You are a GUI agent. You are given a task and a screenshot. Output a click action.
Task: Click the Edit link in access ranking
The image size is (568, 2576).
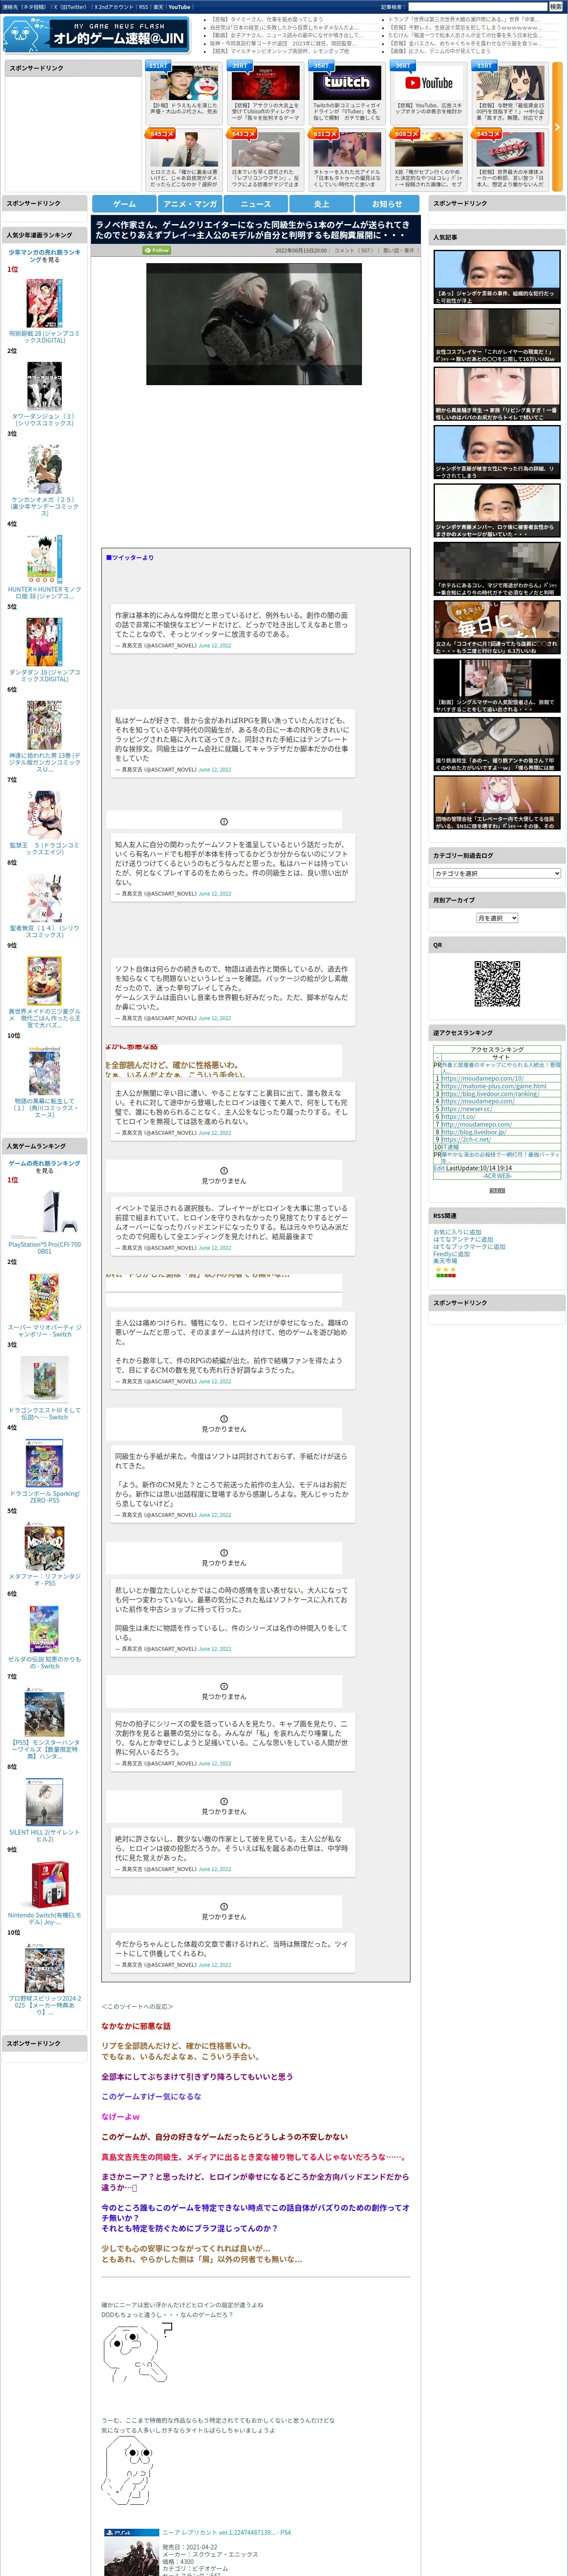tap(439, 1168)
